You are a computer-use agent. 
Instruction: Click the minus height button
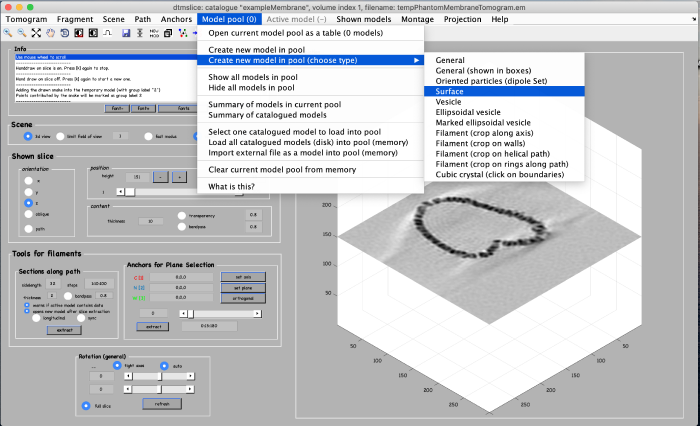(160, 177)
